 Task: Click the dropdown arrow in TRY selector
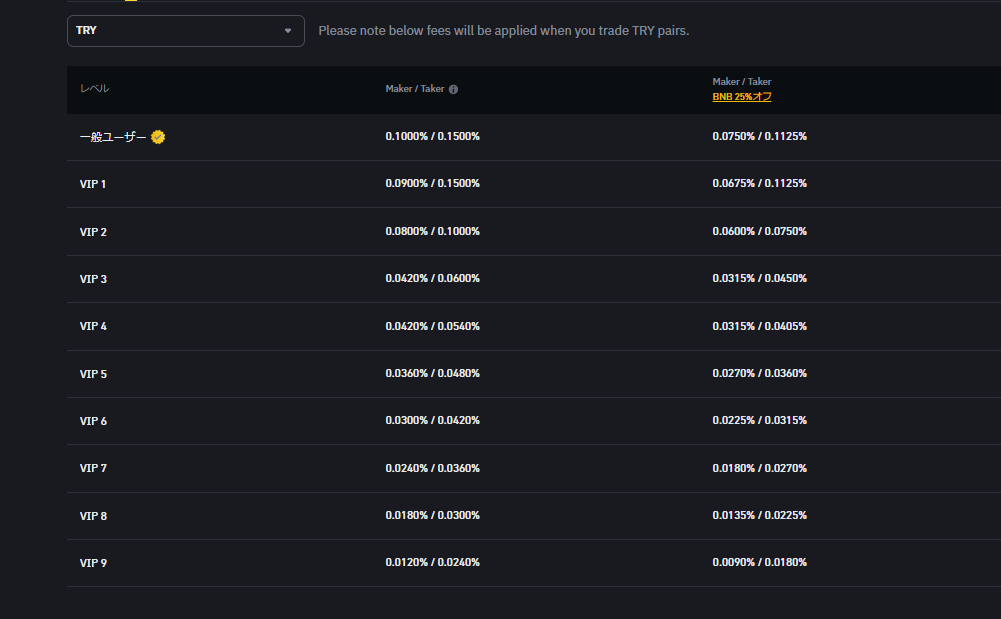pyautogui.click(x=288, y=31)
